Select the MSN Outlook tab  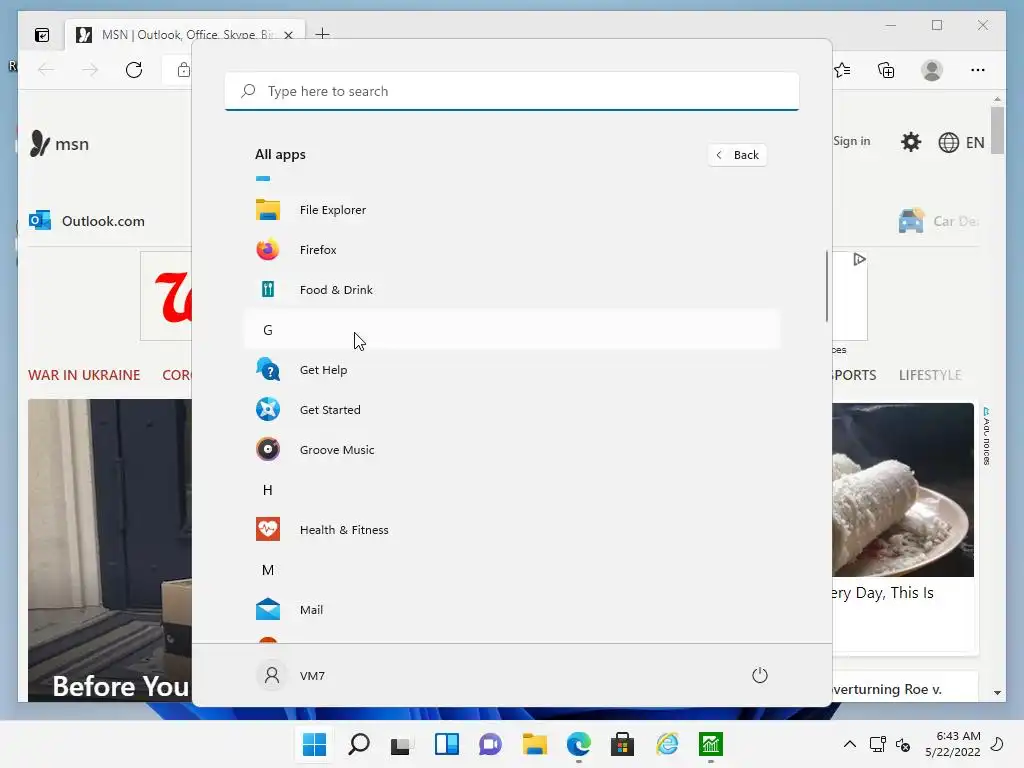(185, 35)
